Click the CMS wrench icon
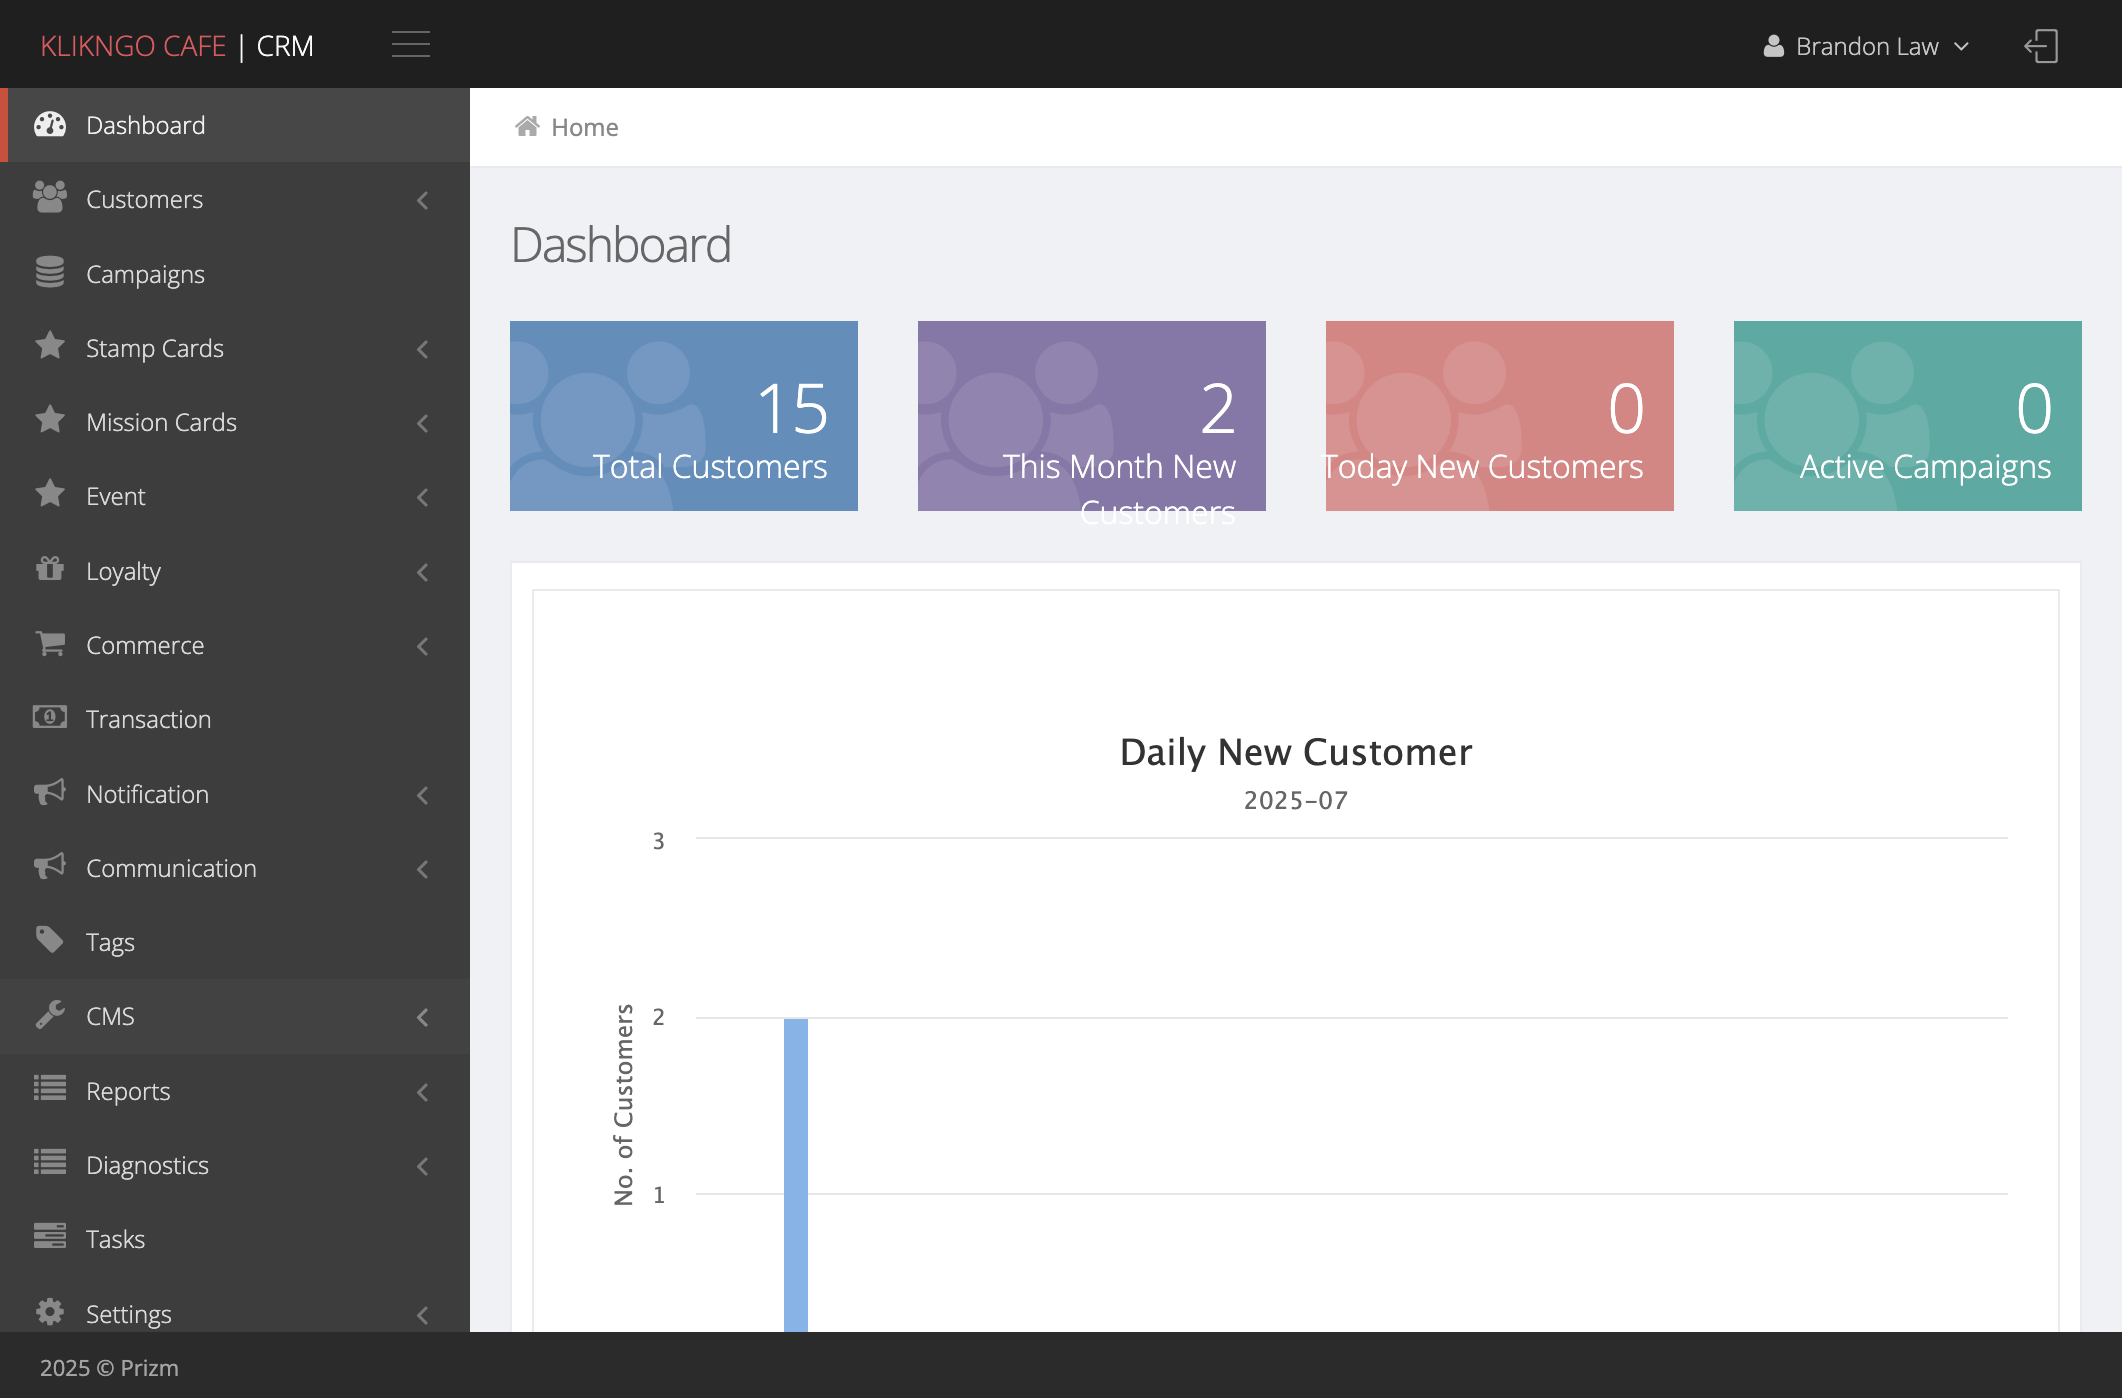 click(x=50, y=1014)
